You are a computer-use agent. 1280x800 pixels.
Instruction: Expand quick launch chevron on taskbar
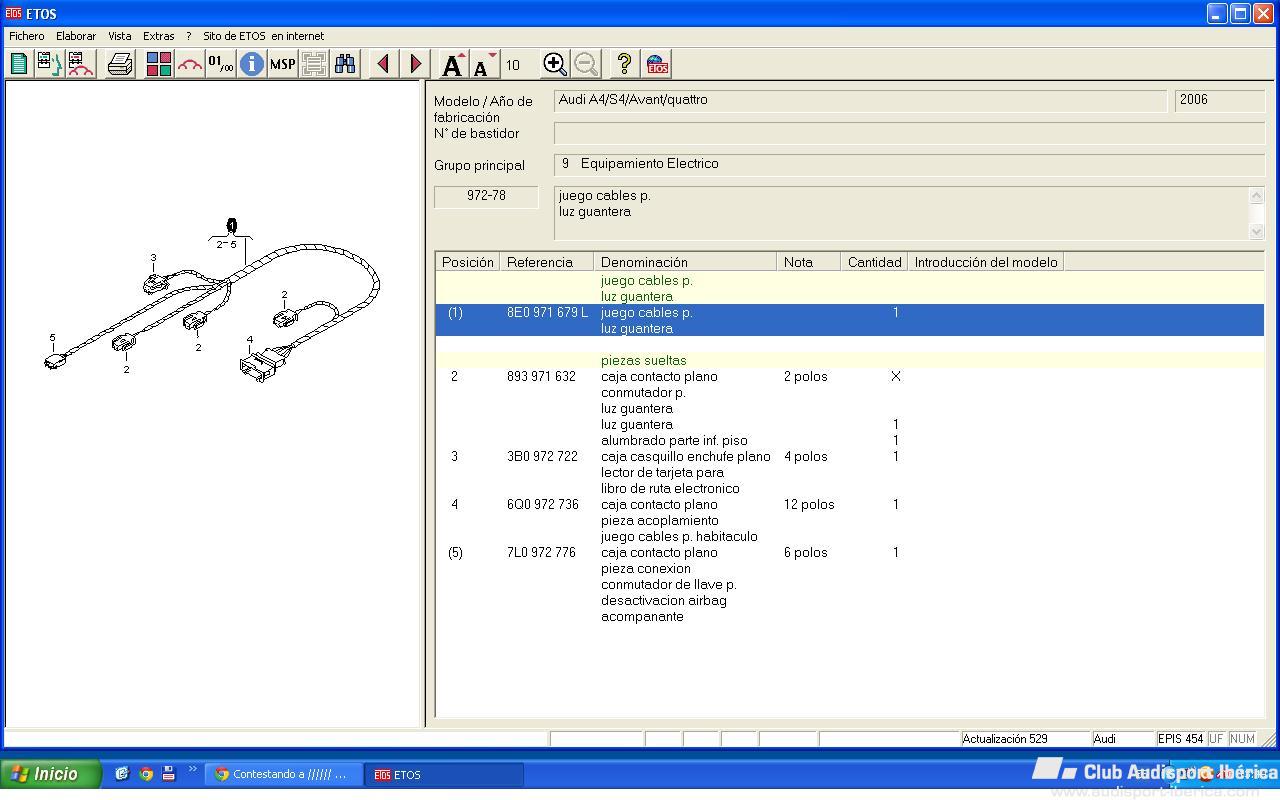[192, 771]
